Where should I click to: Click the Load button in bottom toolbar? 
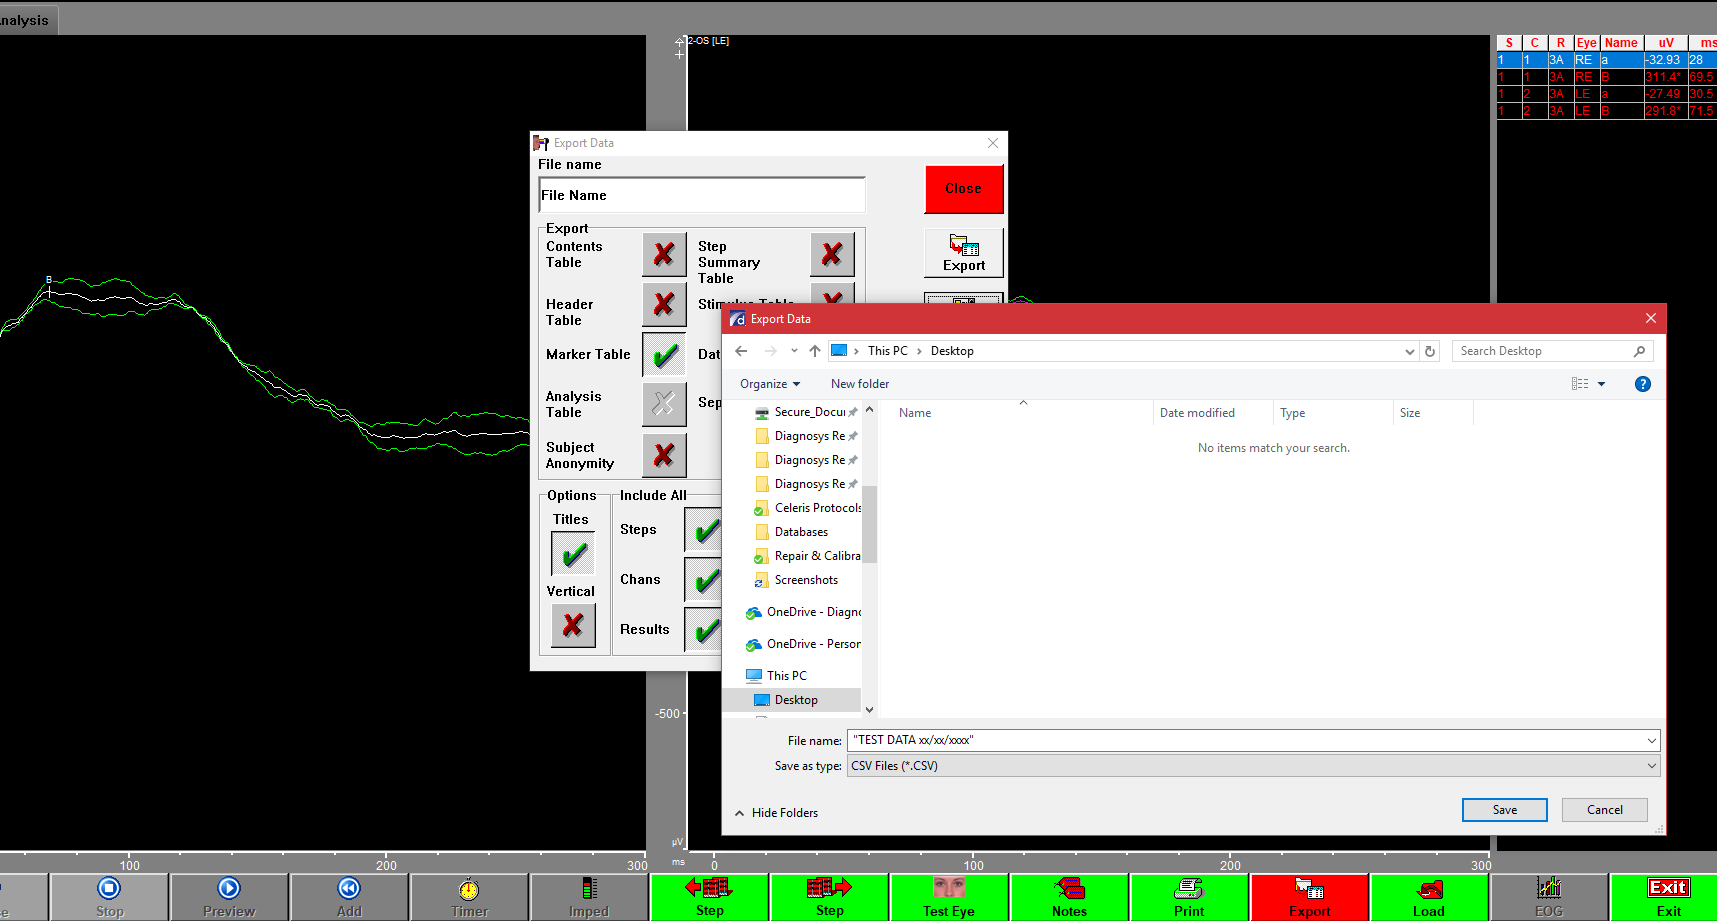click(x=1429, y=897)
